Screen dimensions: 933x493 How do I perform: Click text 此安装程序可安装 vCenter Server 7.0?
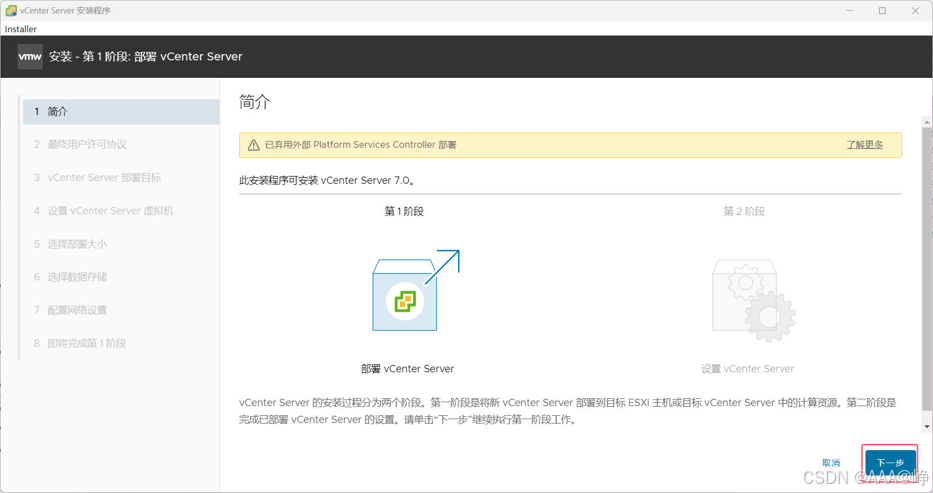point(327,180)
